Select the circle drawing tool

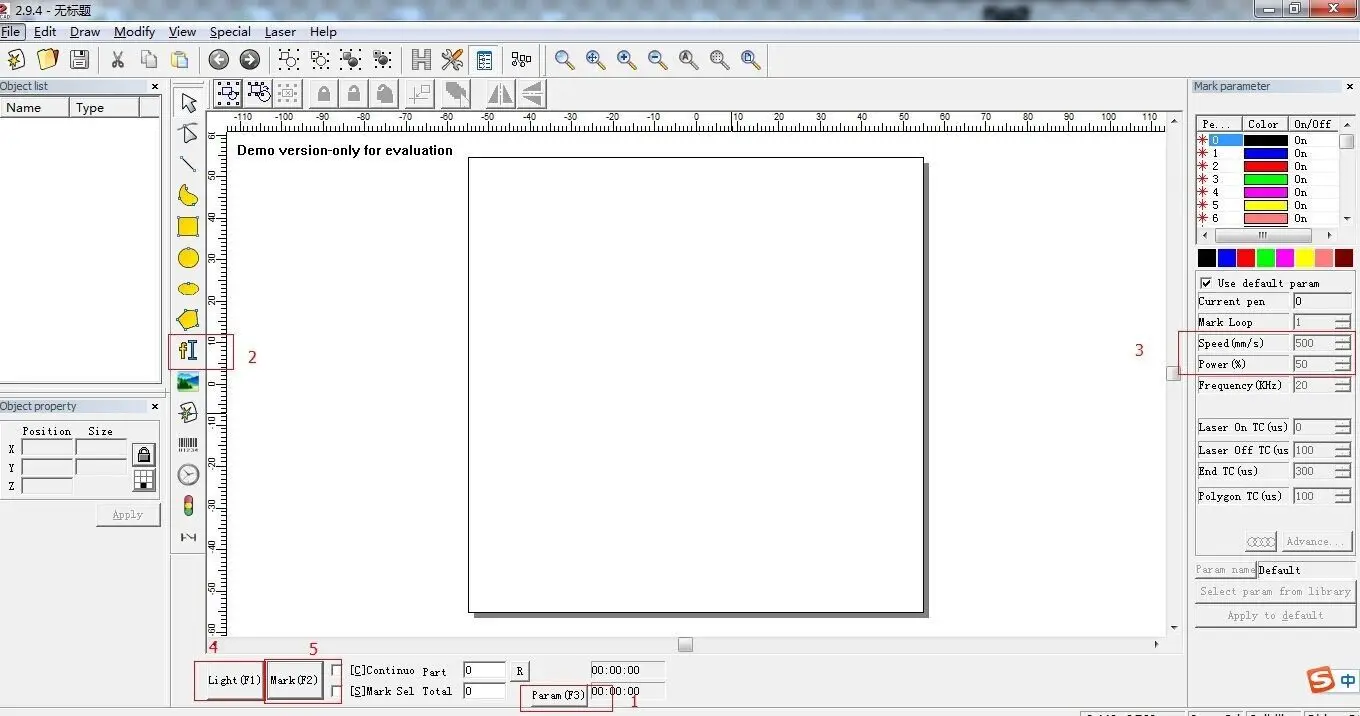coord(188,258)
